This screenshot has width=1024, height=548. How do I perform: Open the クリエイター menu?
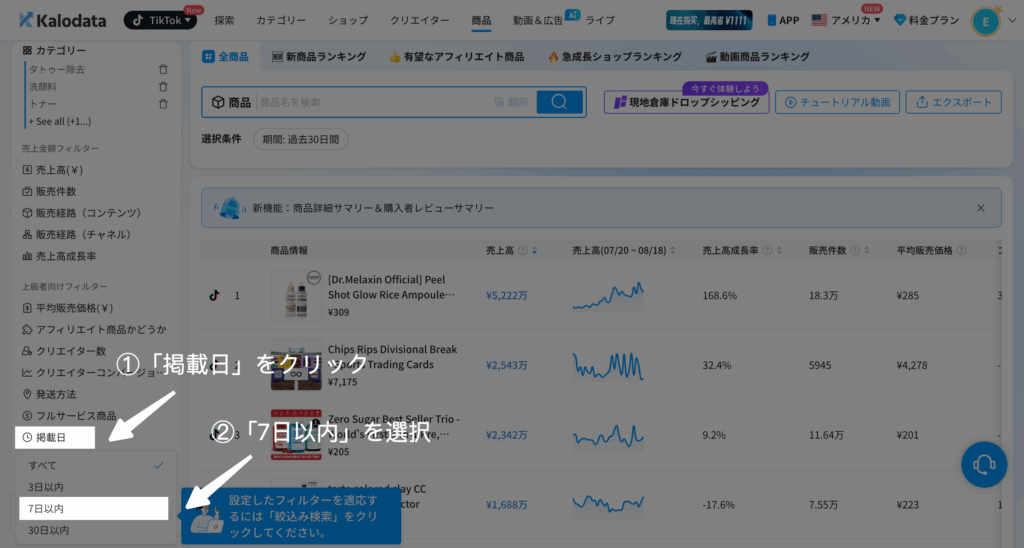coord(419,20)
